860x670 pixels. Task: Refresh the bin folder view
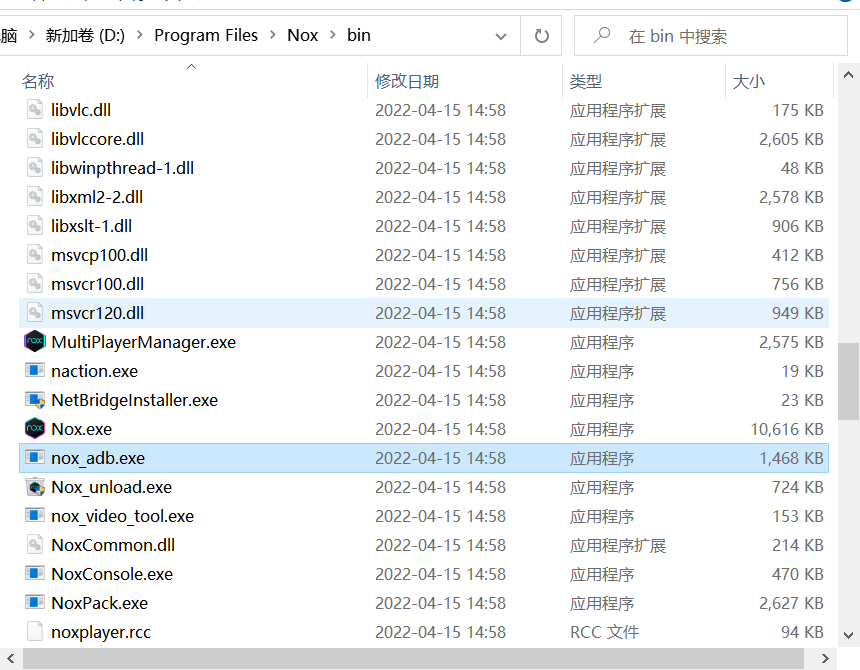tap(541, 36)
